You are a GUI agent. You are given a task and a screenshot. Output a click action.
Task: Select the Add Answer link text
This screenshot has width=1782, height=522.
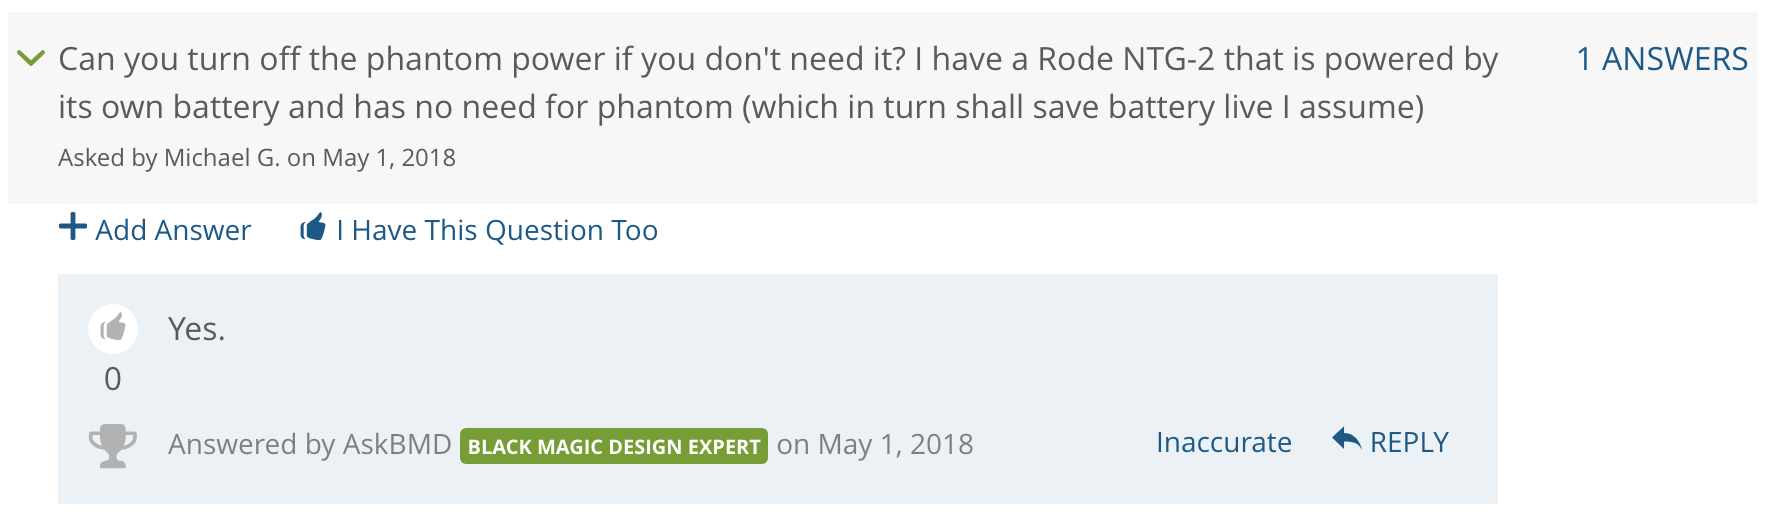173,230
